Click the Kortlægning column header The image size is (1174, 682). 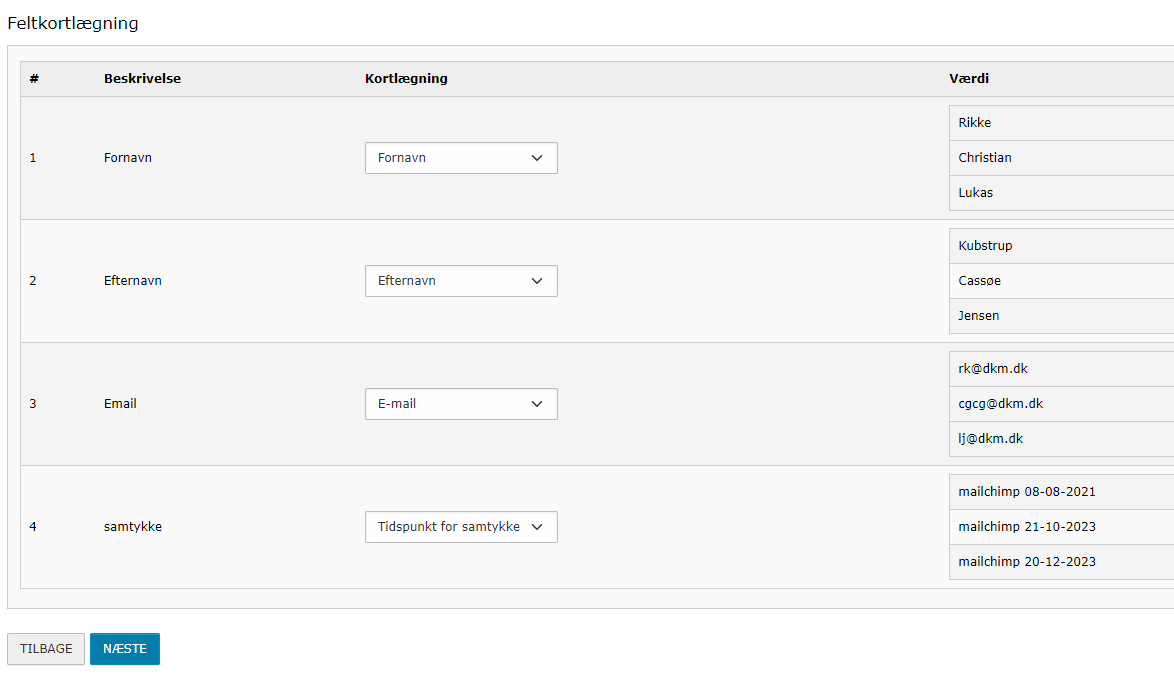(406, 79)
